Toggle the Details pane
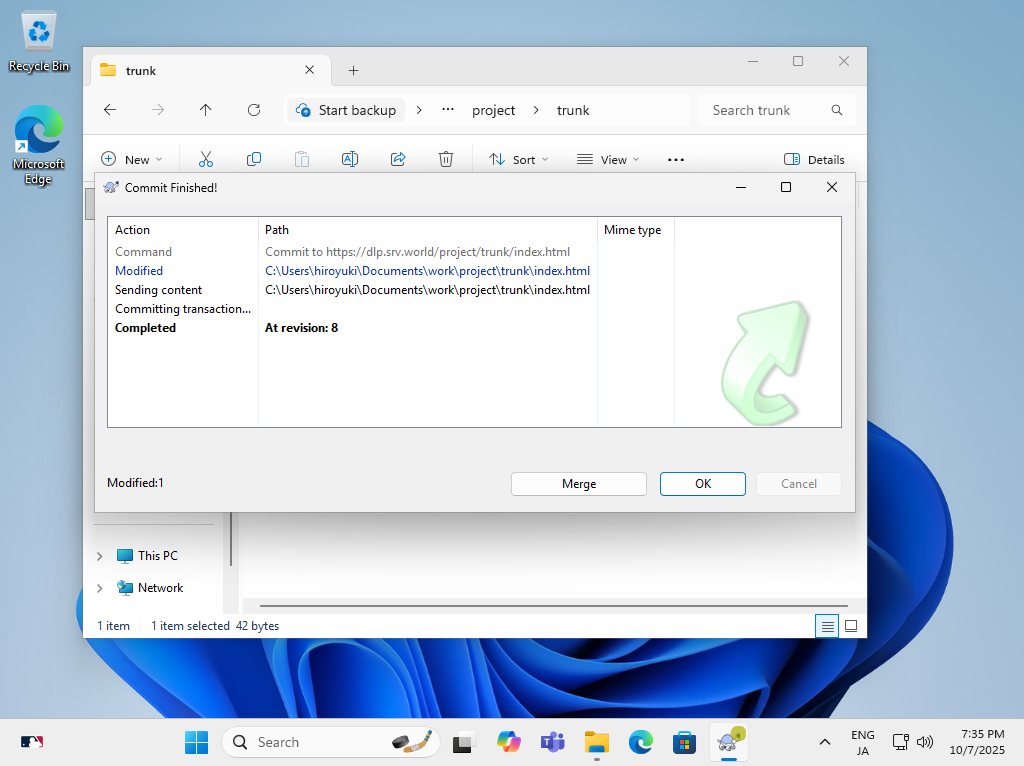The width and height of the screenshot is (1024, 766). pos(814,159)
